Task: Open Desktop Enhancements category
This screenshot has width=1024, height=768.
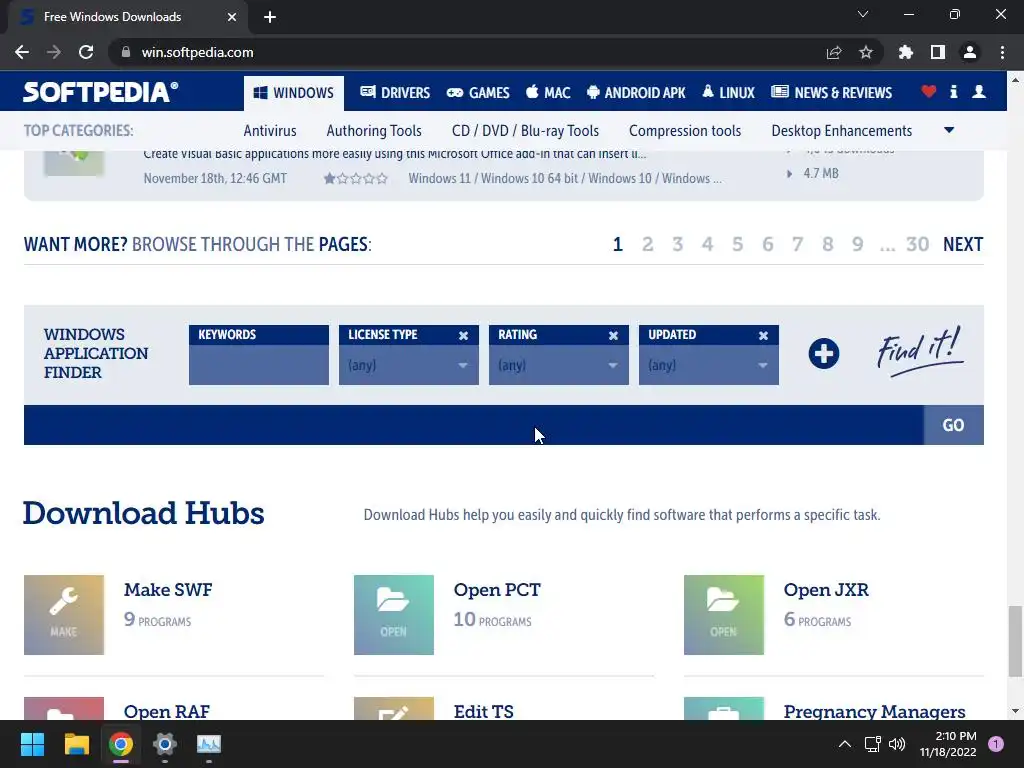Action: 842,131
